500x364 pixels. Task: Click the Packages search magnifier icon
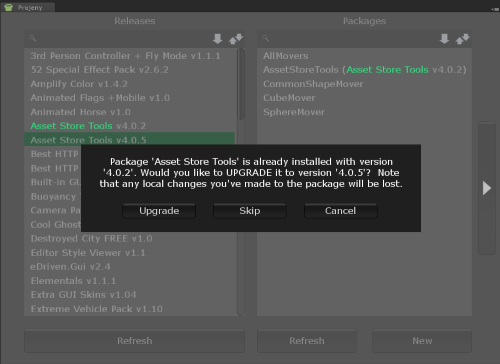(266, 38)
